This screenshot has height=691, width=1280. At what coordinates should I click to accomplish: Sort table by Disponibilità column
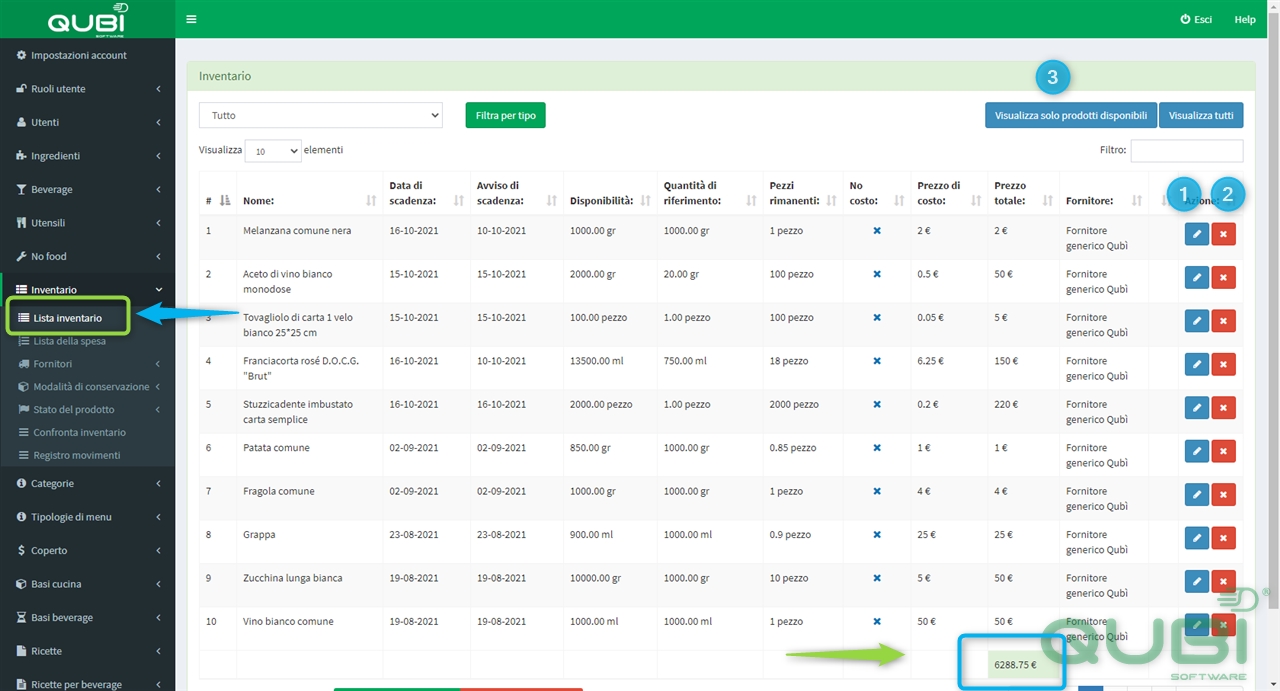[x=645, y=201]
